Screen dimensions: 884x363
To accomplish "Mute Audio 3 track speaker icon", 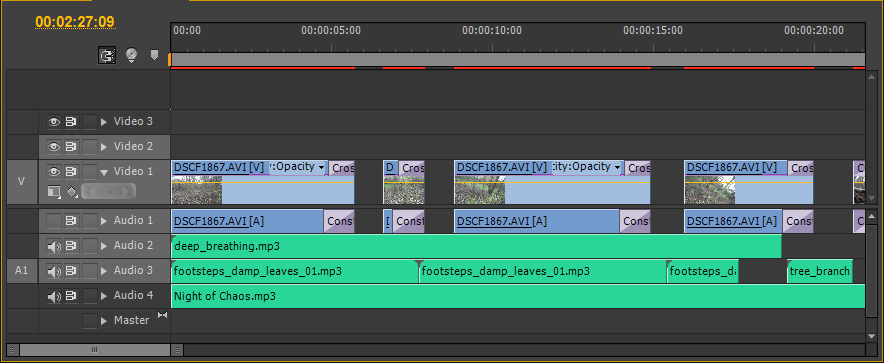I will coord(54,271).
